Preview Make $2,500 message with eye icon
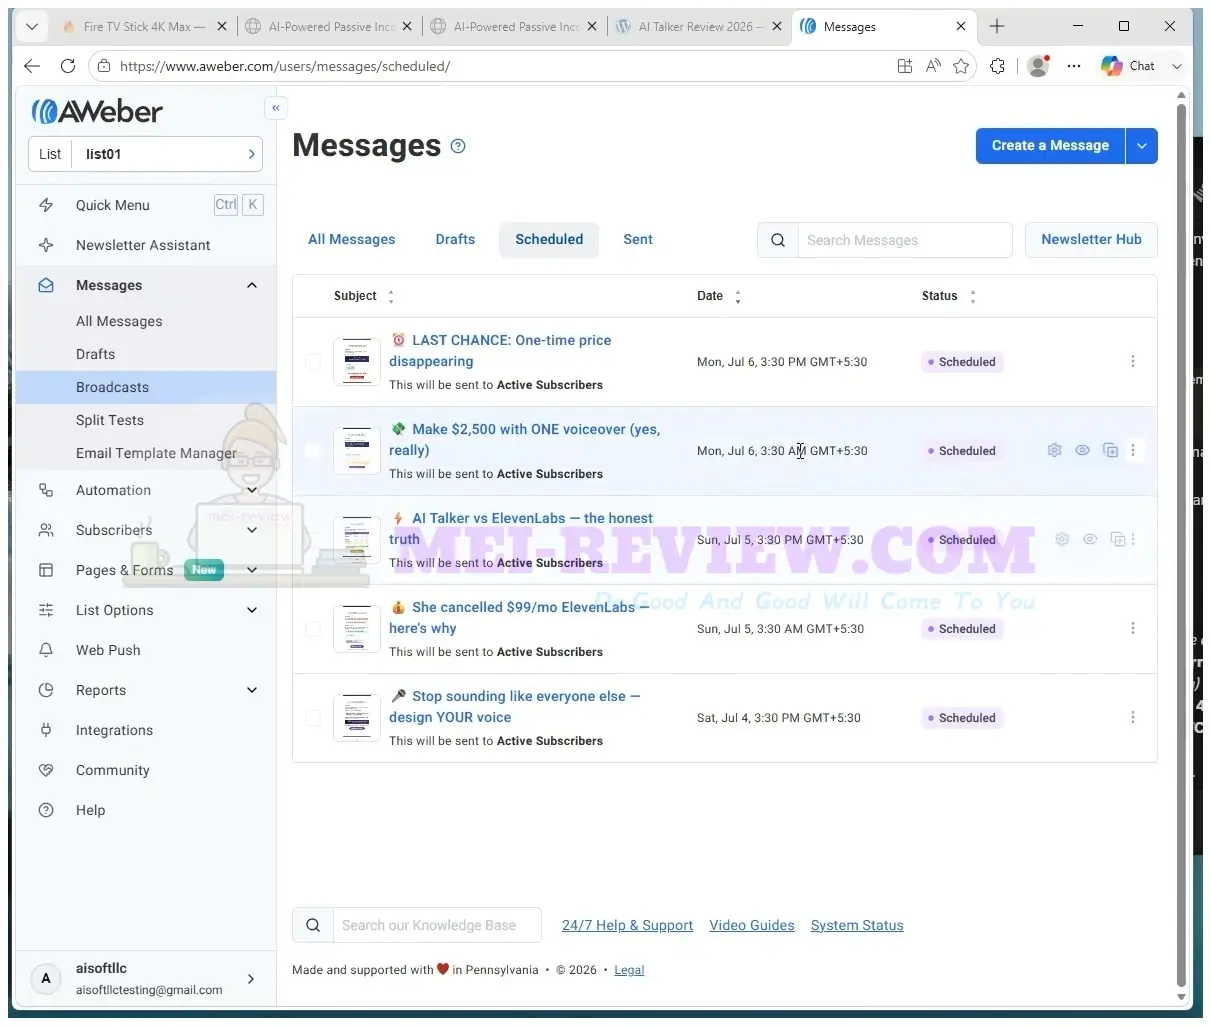1211x1026 pixels. [x=1082, y=450]
